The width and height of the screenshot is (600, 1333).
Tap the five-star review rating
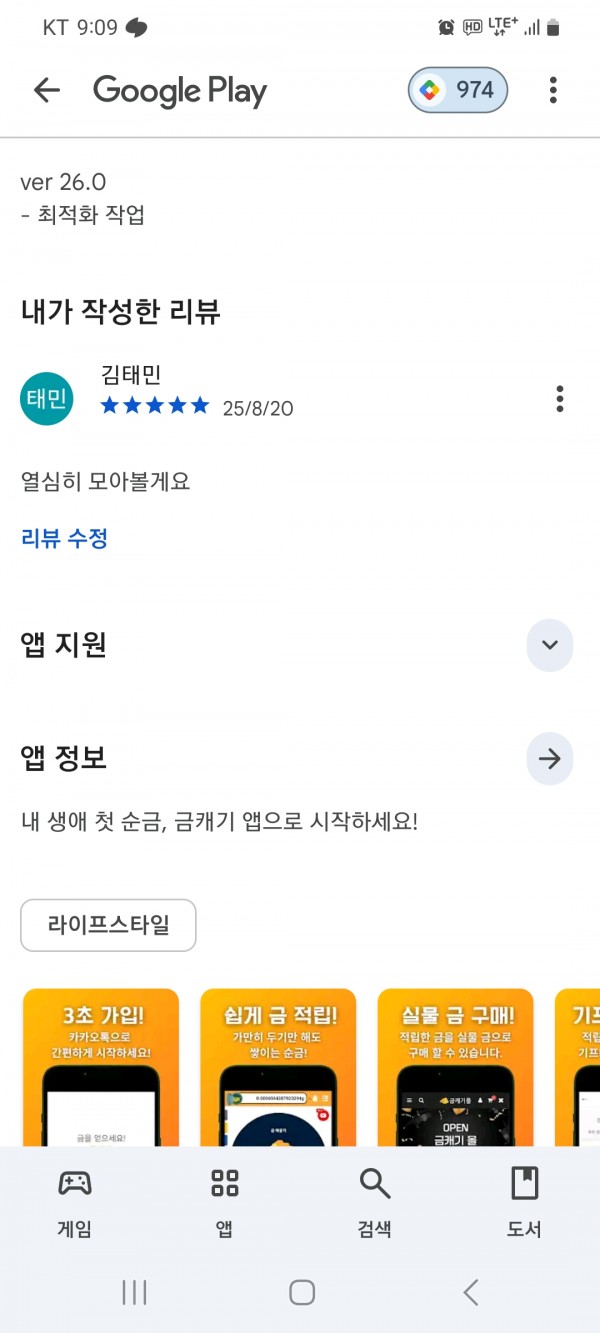pos(155,406)
